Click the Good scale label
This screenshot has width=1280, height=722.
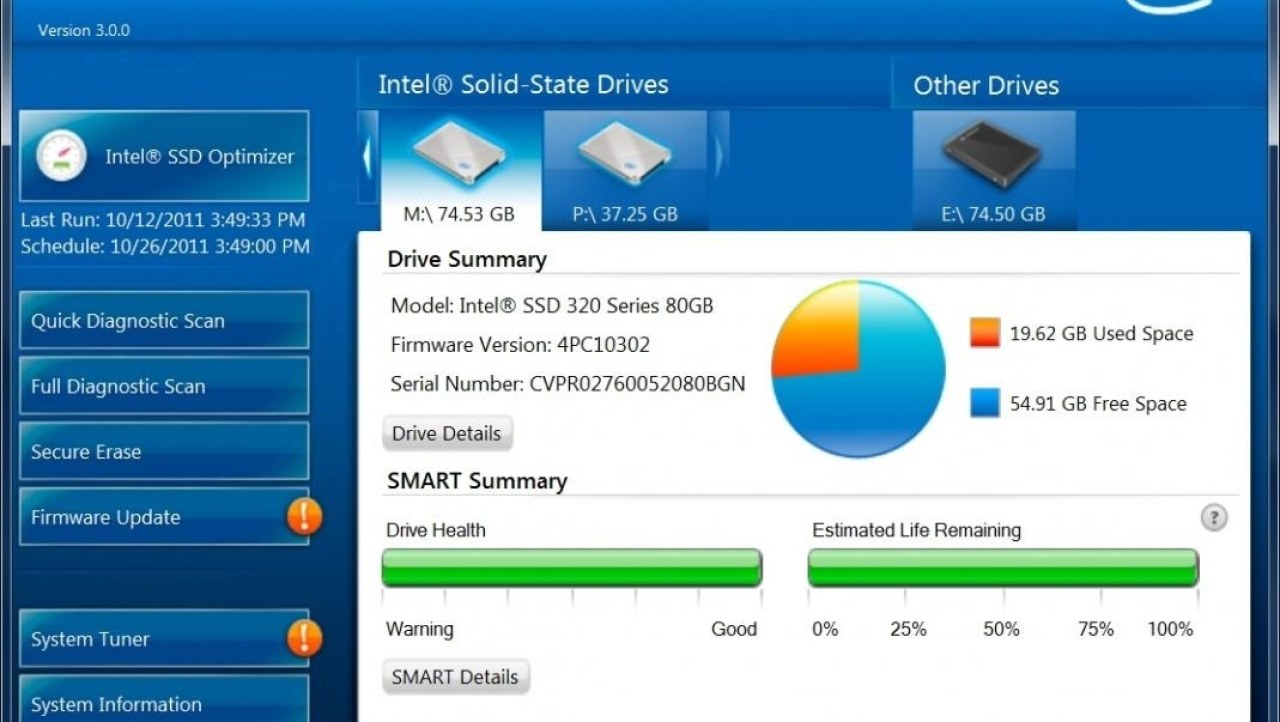coord(734,629)
